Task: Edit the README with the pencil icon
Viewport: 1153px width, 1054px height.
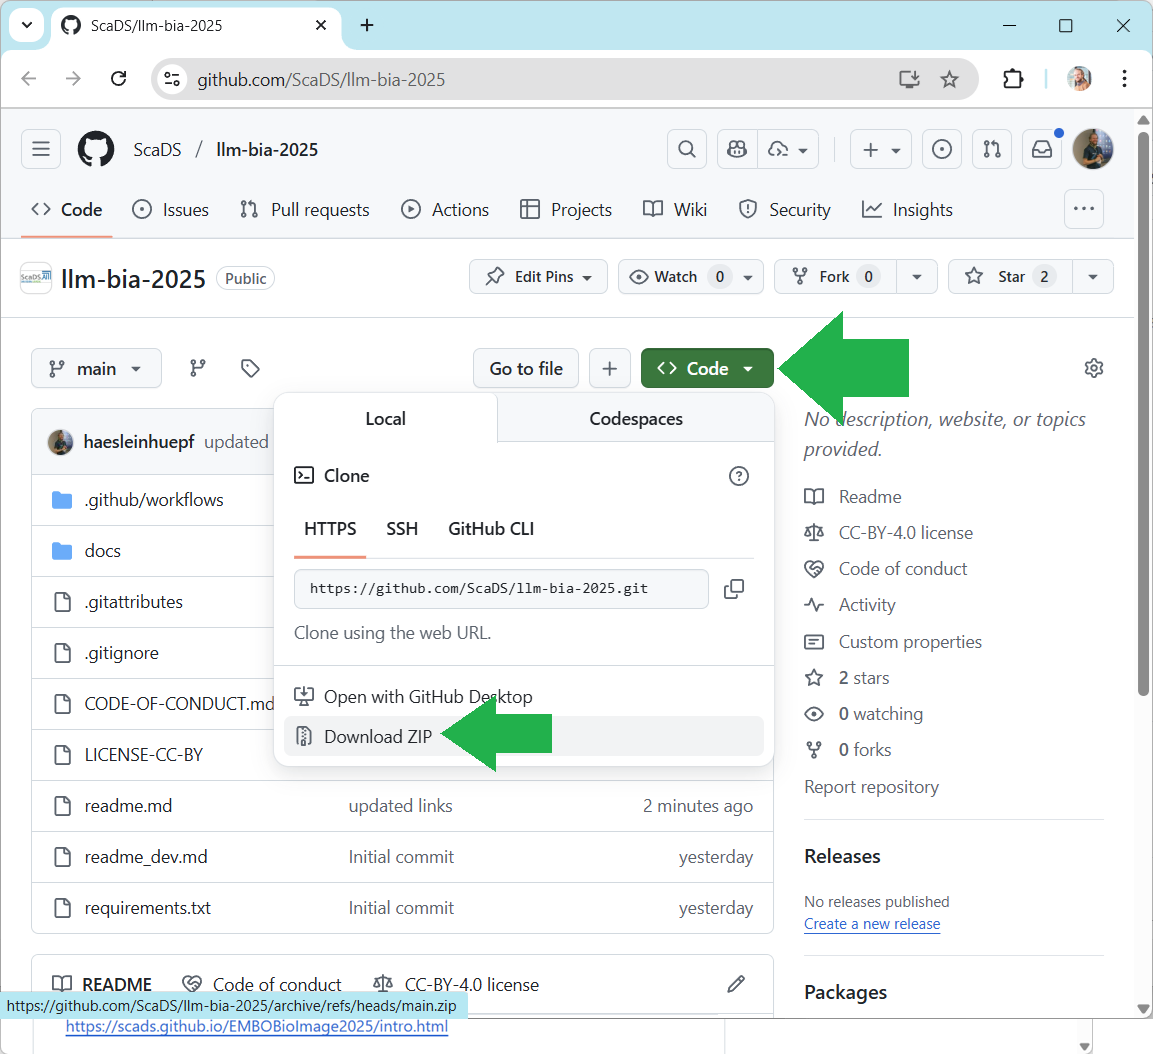Action: (736, 984)
